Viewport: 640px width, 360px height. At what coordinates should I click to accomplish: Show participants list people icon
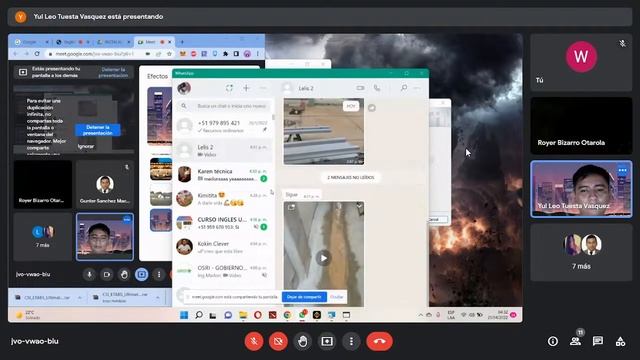576,341
